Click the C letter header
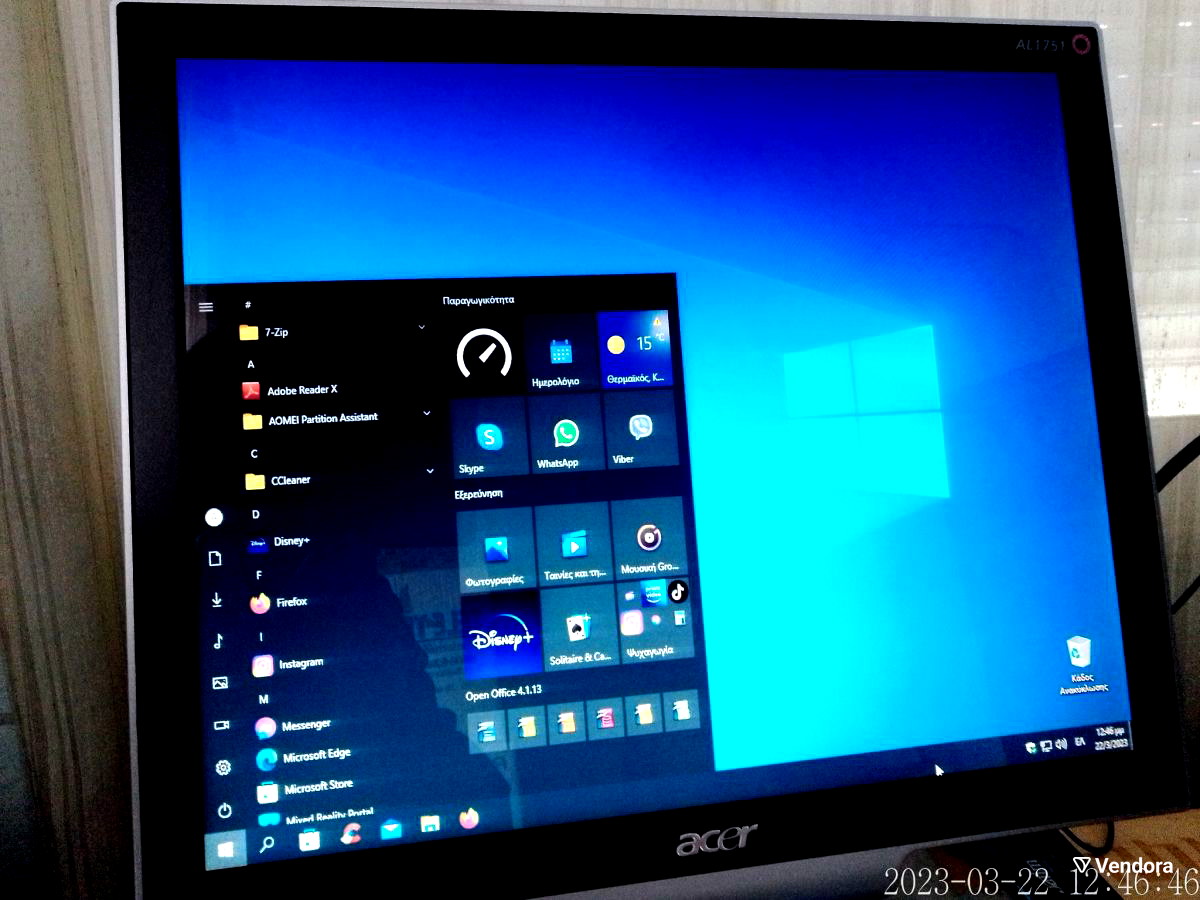Image resolution: width=1200 pixels, height=900 pixels. [x=254, y=453]
